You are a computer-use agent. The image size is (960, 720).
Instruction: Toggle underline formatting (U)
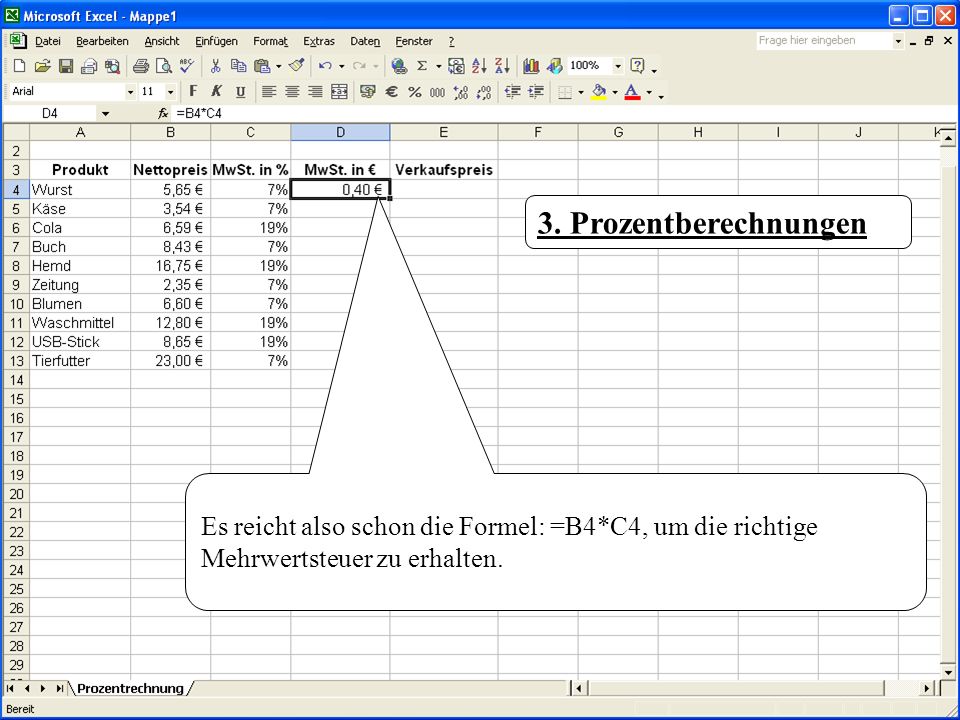click(240, 92)
